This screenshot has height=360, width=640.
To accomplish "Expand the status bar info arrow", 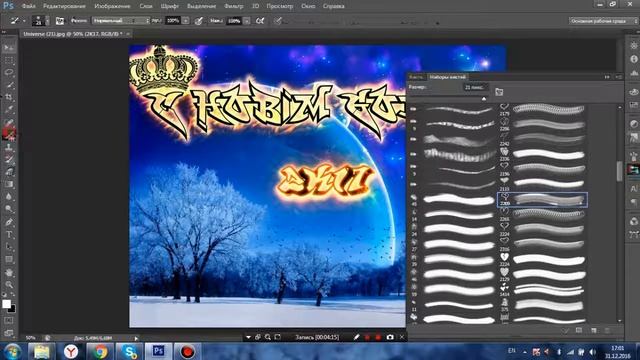I will (136, 338).
